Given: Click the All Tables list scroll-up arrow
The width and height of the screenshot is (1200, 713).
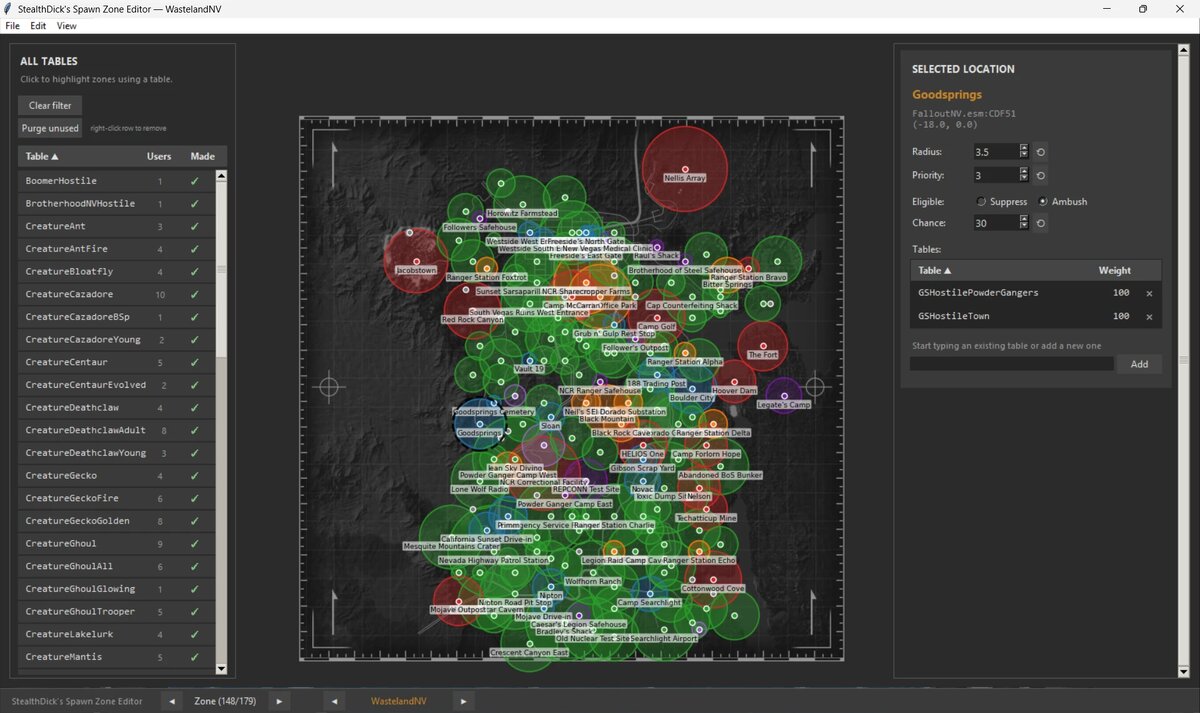Looking at the screenshot, I should coord(222,175).
